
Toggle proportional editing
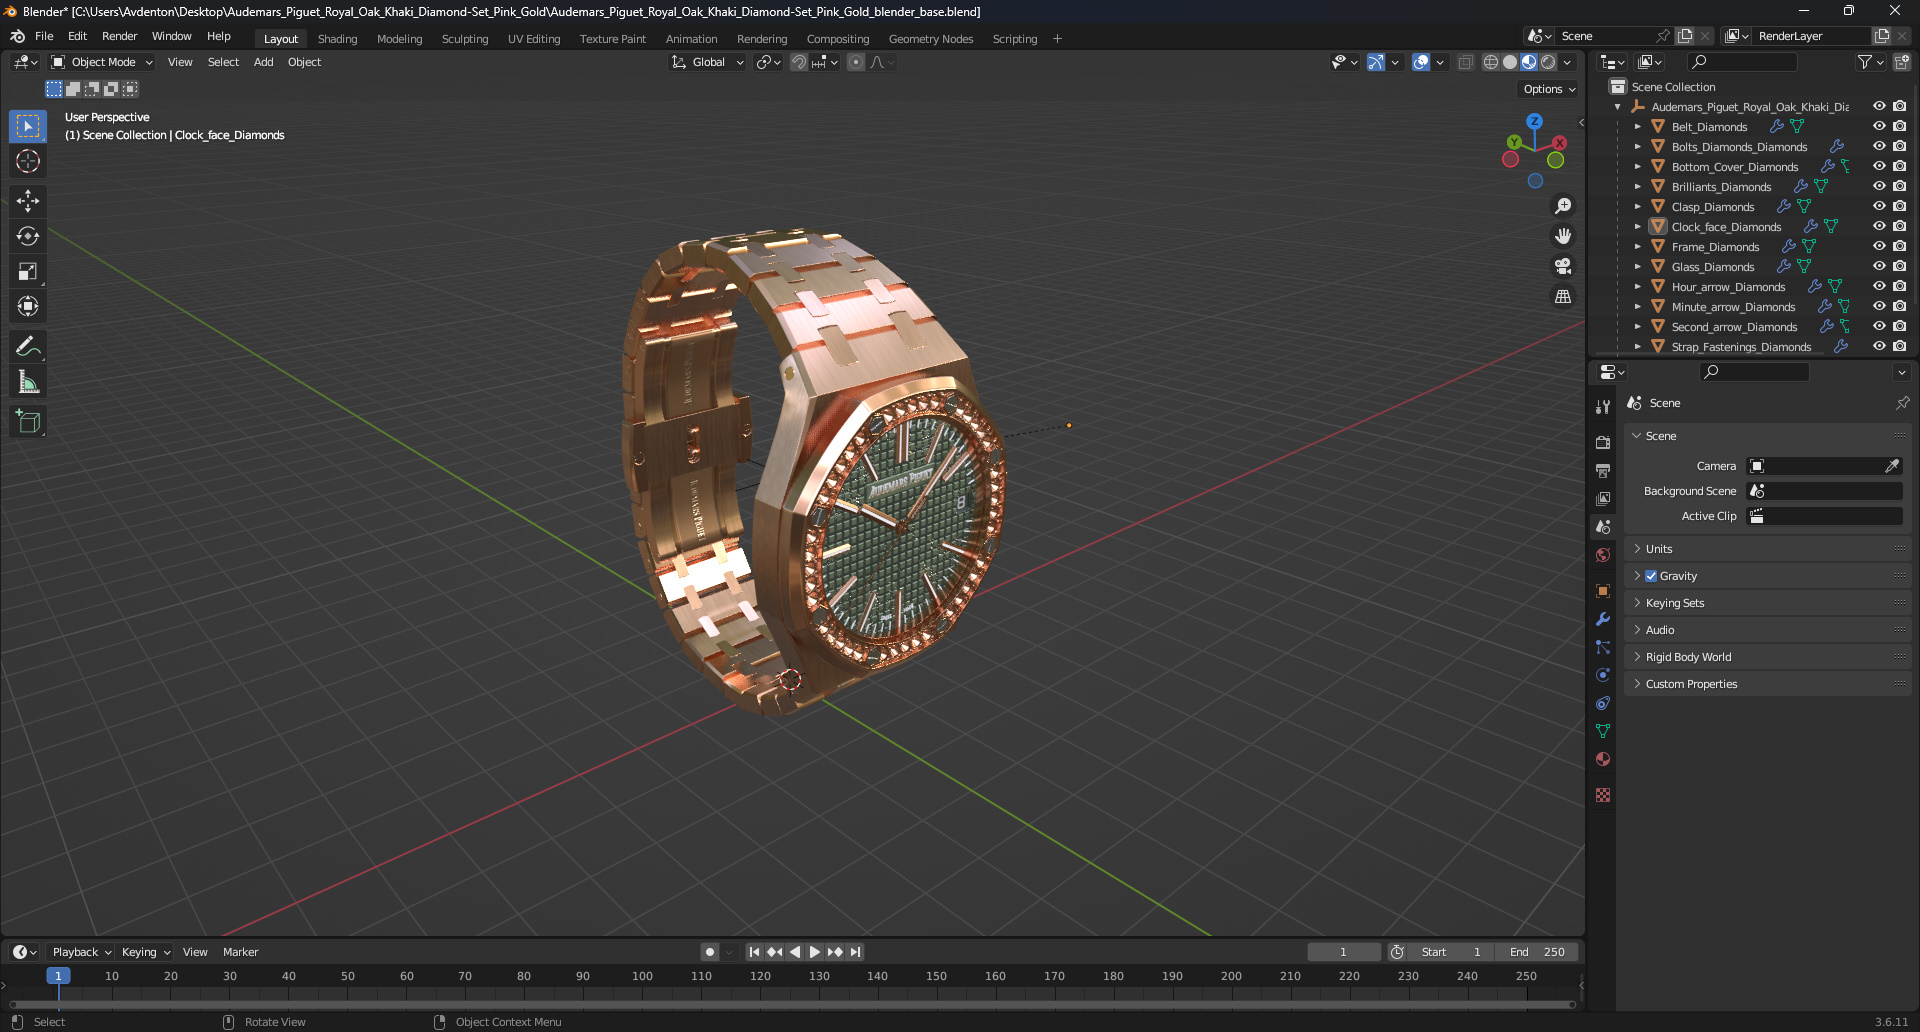856,62
